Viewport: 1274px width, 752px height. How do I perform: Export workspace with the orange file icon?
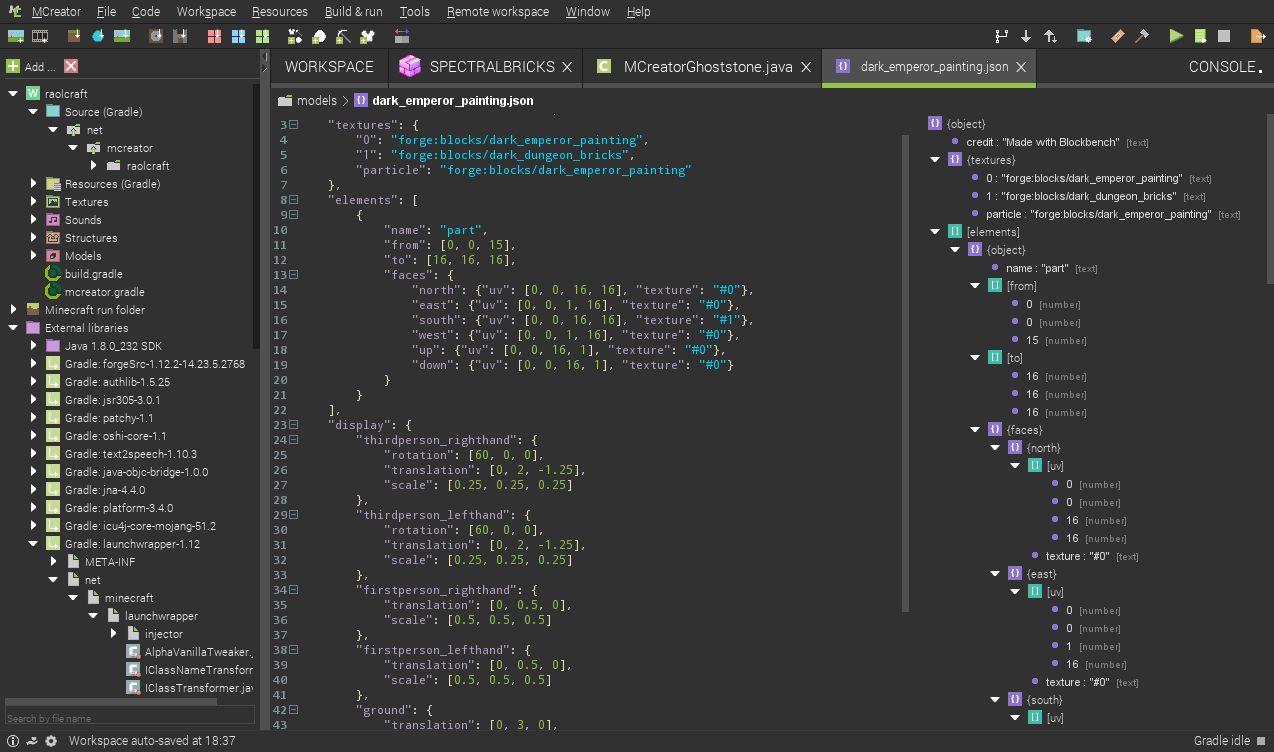(1258, 36)
